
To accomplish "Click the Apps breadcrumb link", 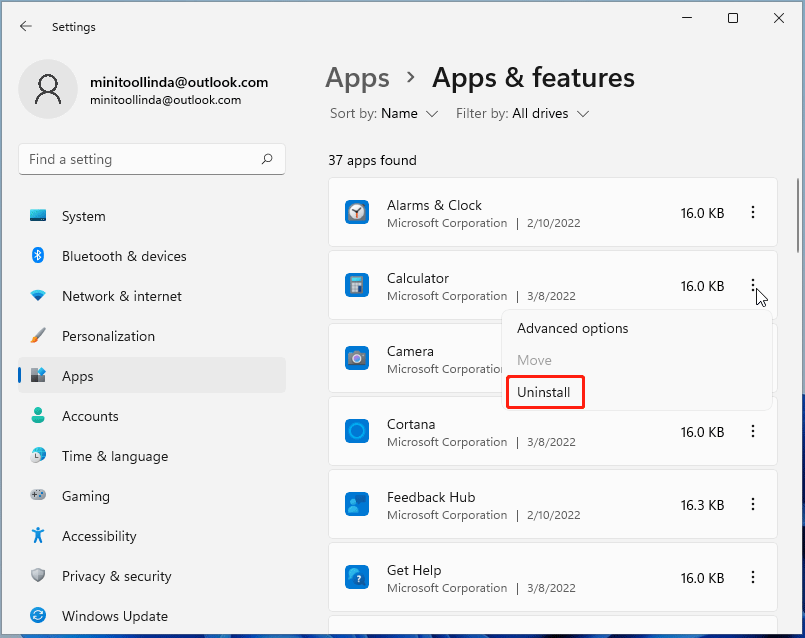I will click(357, 78).
